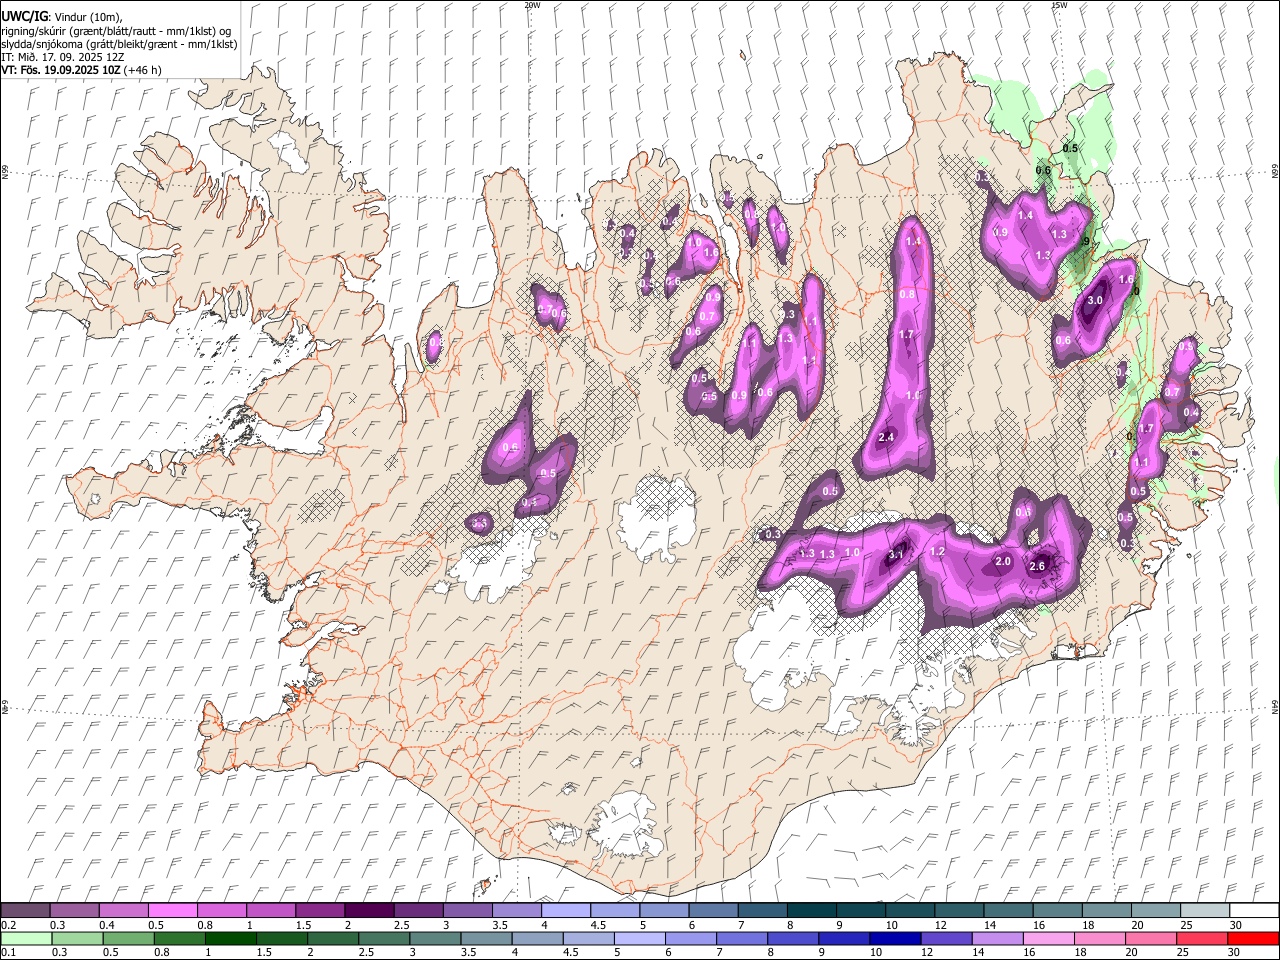The image size is (1280, 960).
Task: Select the 'VT: Fös. 19.09.2025 10Z' line
Action: coord(59,70)
